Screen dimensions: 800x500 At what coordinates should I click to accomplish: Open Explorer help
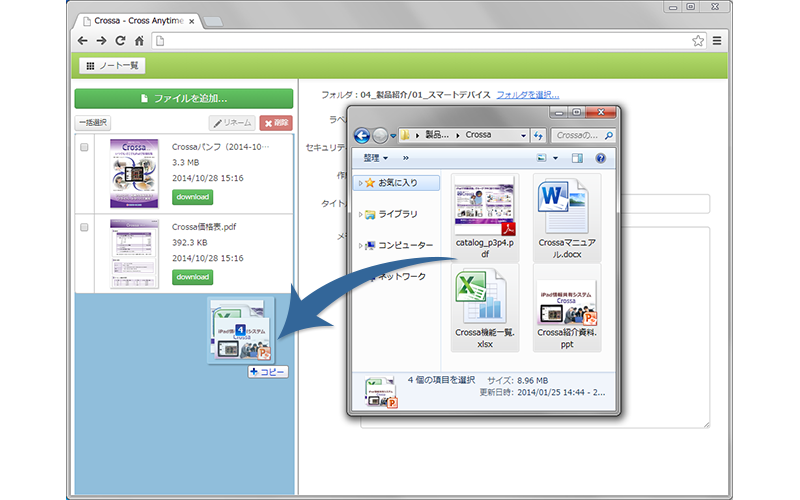pyautogui.click(x=601, y=158)
